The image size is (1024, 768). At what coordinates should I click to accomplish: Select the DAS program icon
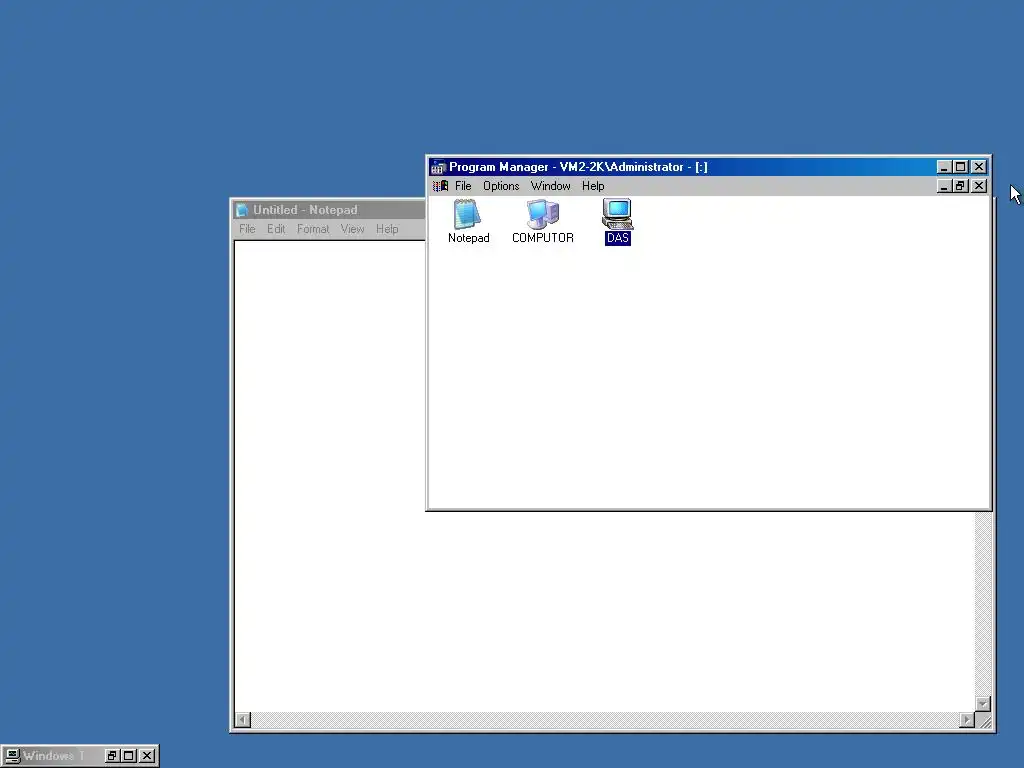tap(617, 221)
